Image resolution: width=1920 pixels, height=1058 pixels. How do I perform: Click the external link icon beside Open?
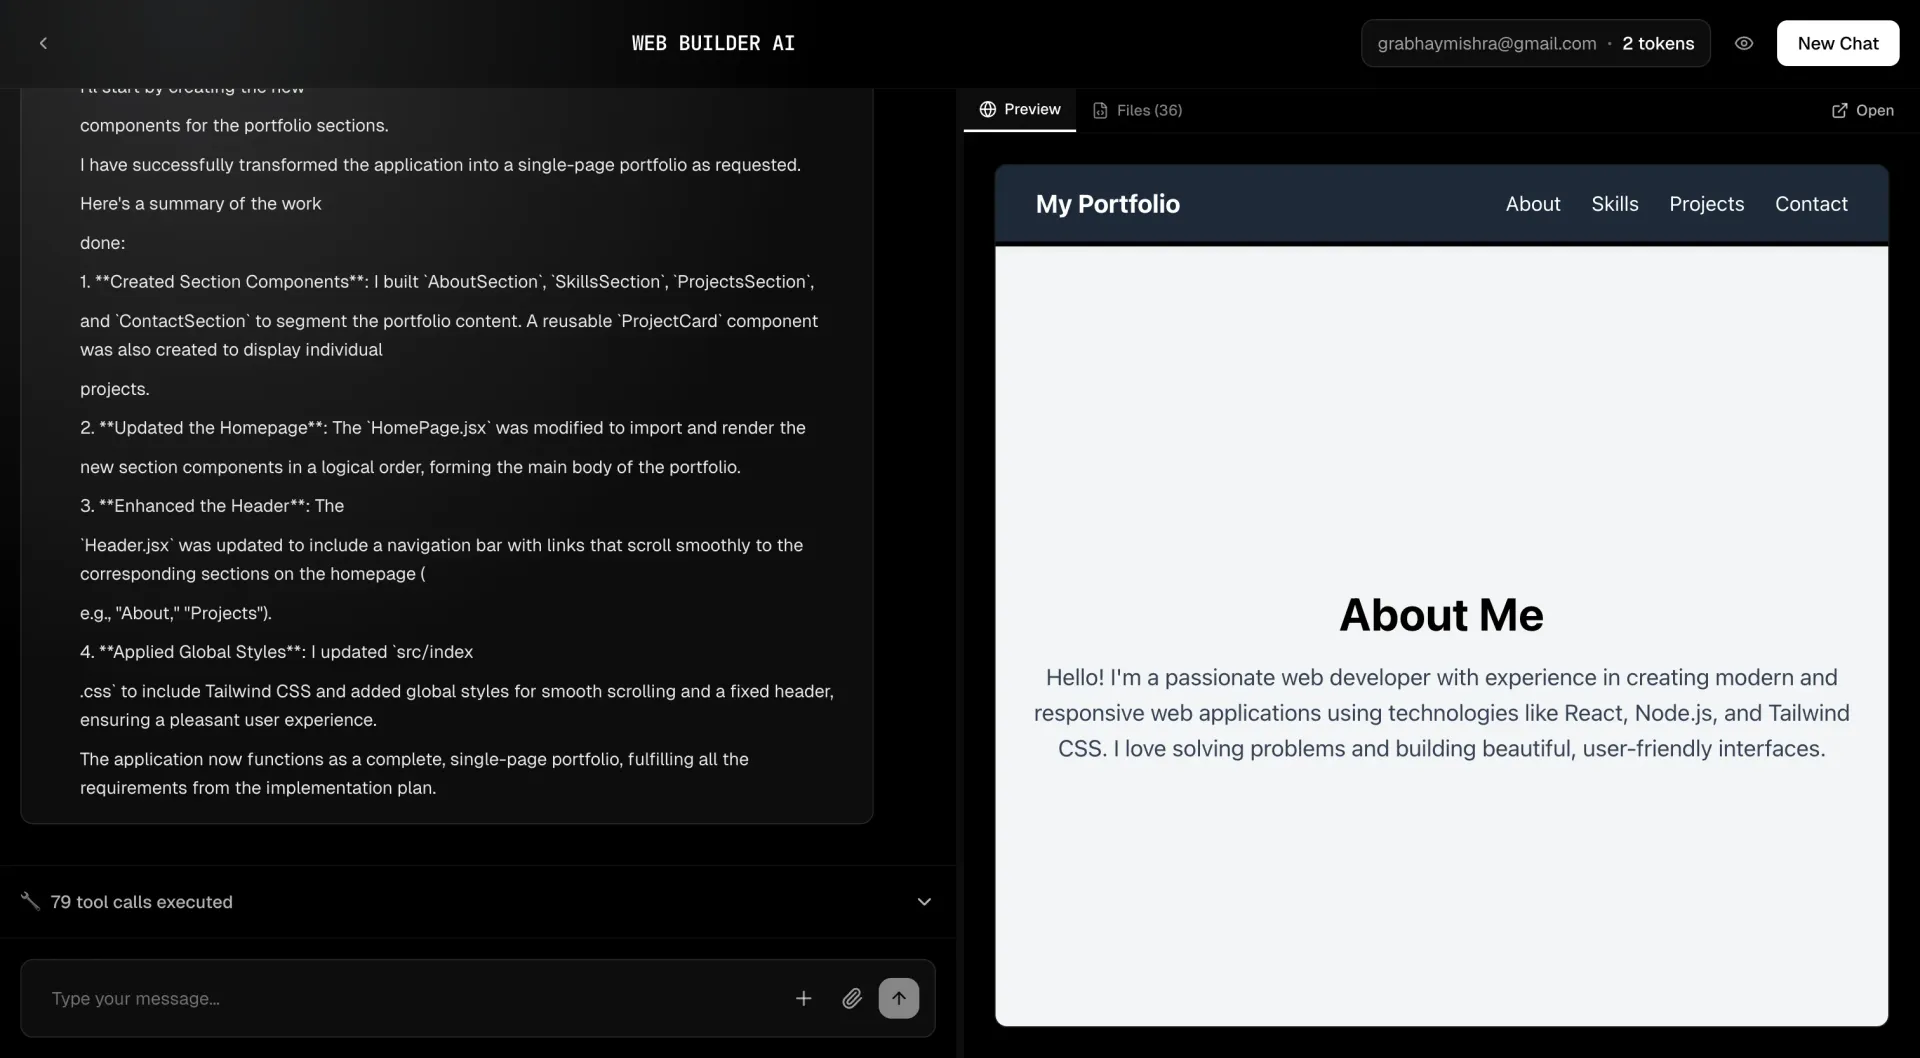click(x=1839, y=110)
